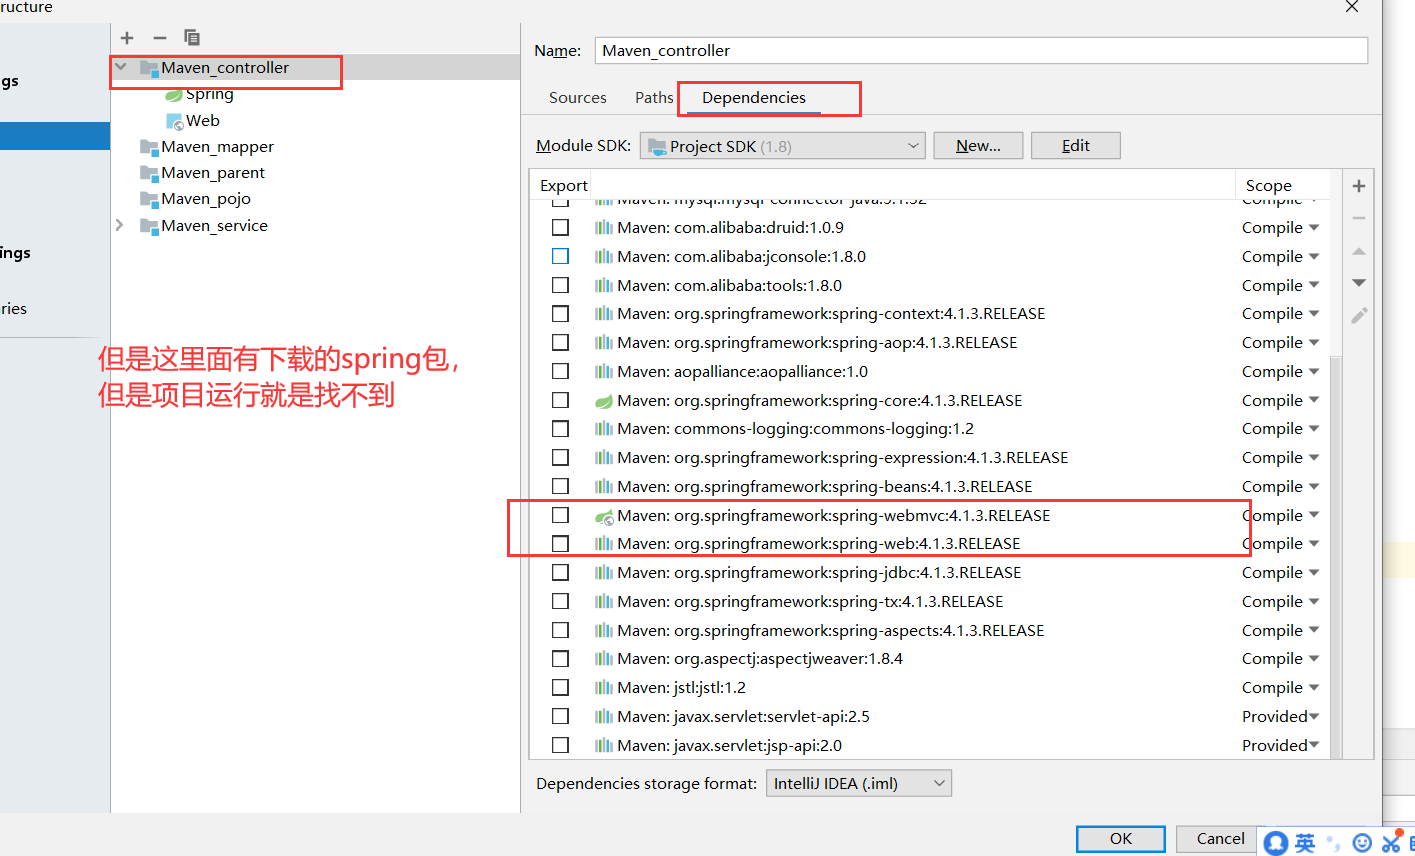Change Provided scope for servlet-api
This screenshot has width=1415, height=856.
pyautogui.click(x=1280, y=717)
